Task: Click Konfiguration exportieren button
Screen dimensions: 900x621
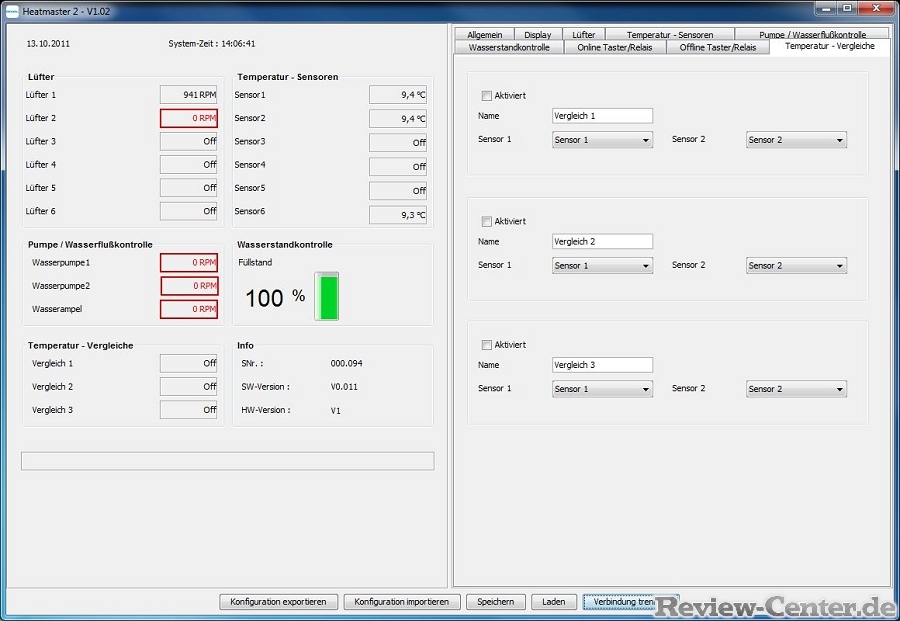Action: coord(278,601)
